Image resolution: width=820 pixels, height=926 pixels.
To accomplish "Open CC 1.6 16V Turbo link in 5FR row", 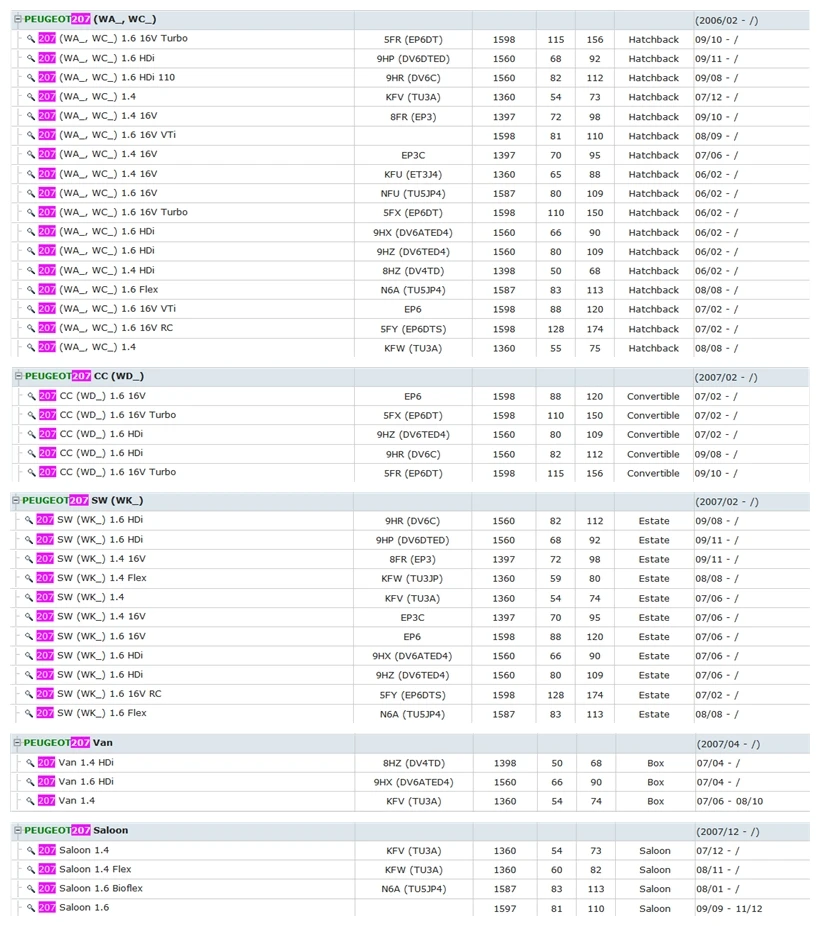I will pos(107,472).
